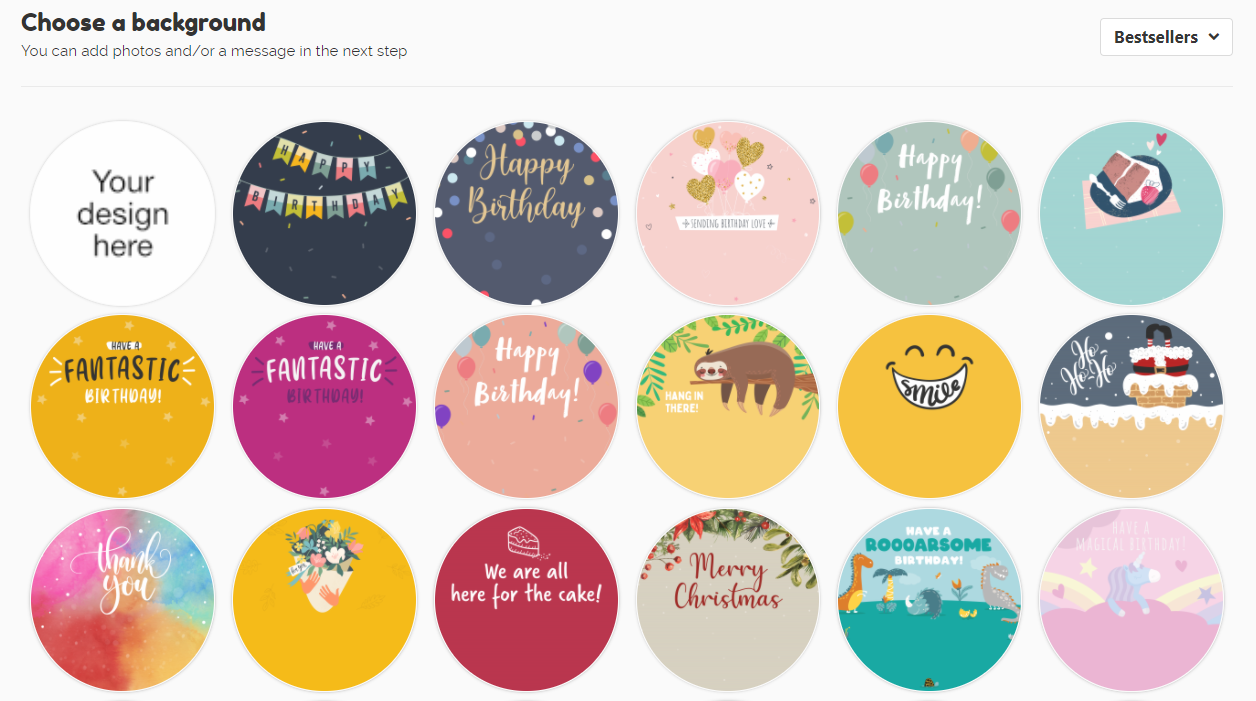The height and width of the screenshot is (701, 1256).
Task: Open the Bestsellers sort dropdown
Action: [x=1166, y=37]
